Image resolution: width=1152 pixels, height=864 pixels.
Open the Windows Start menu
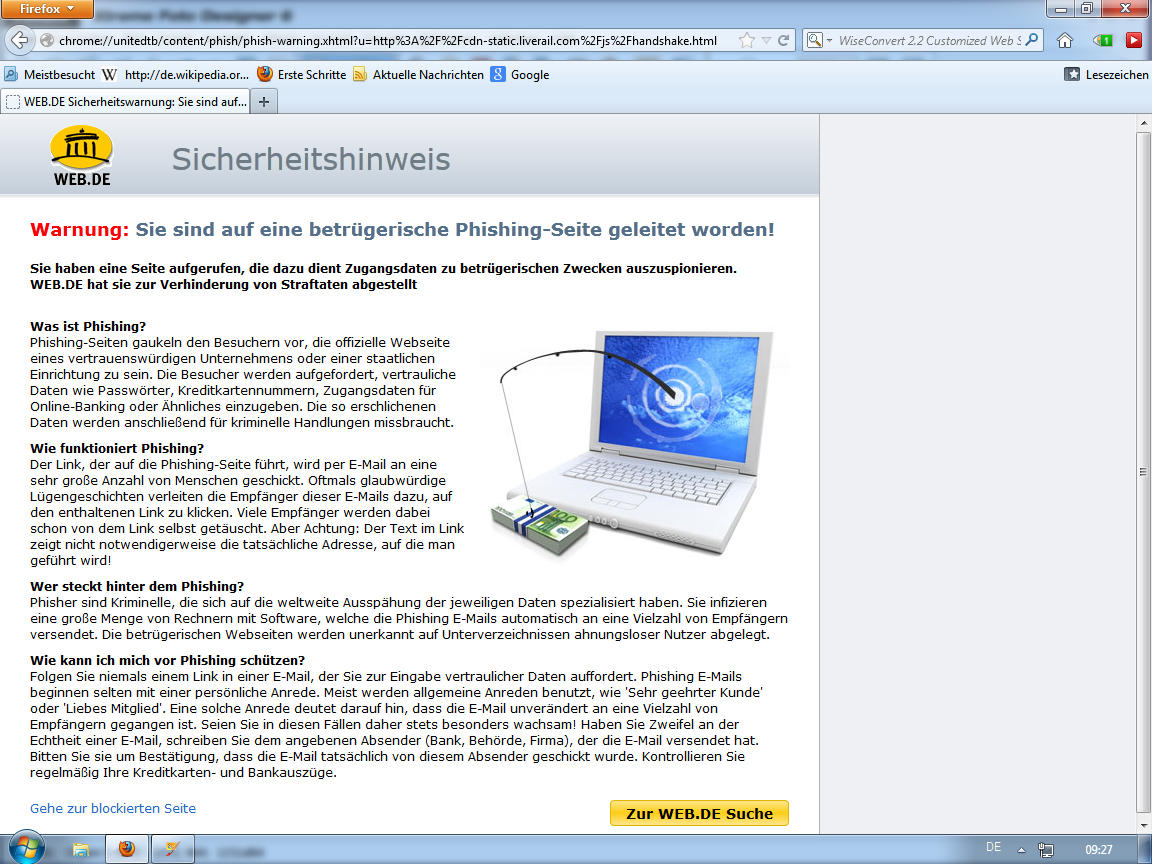[26, 849]
